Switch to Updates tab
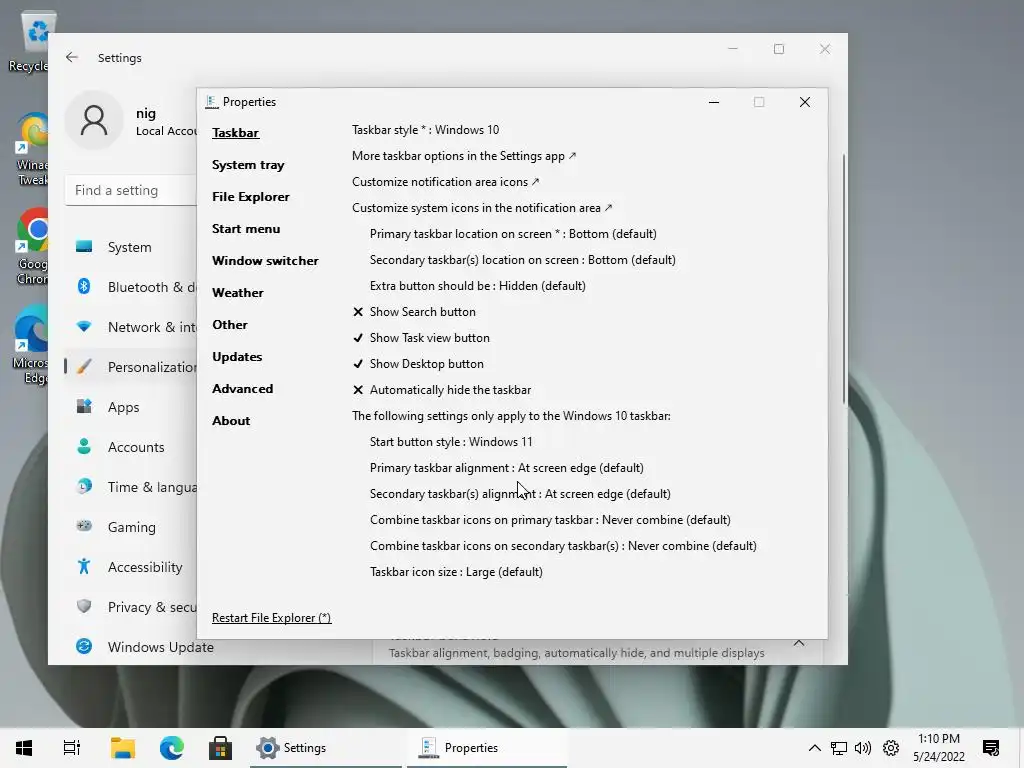 point(237,357)
